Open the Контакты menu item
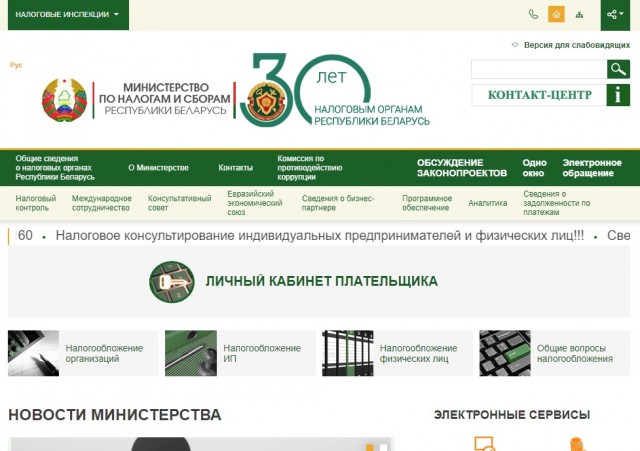Image resolution: width=640 pixels, height=451 pixels. 236,168
